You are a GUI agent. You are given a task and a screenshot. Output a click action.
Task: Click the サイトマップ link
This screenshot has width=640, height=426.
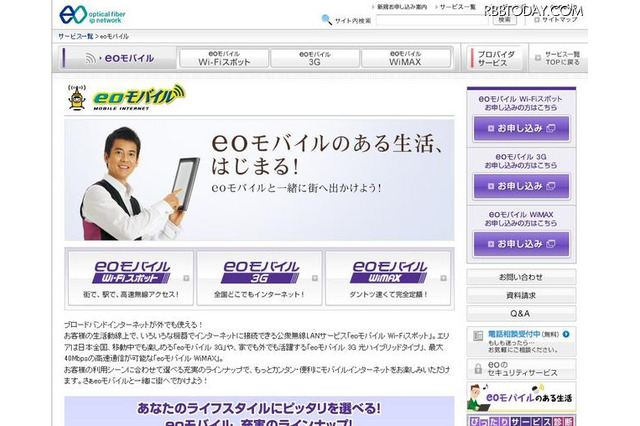(560, 20)
